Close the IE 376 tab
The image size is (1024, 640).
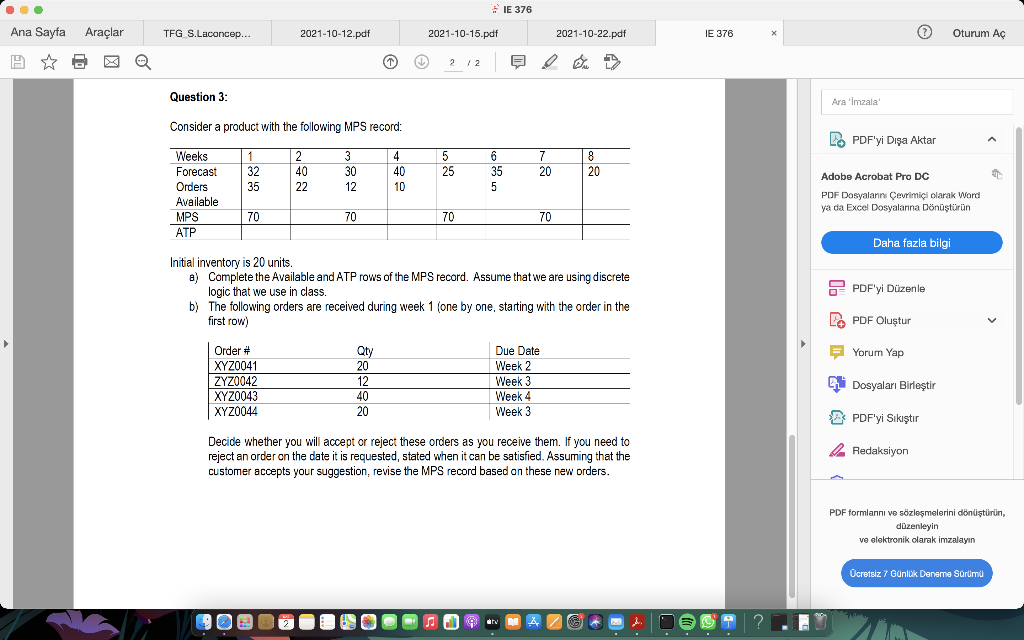pos(774,33)
